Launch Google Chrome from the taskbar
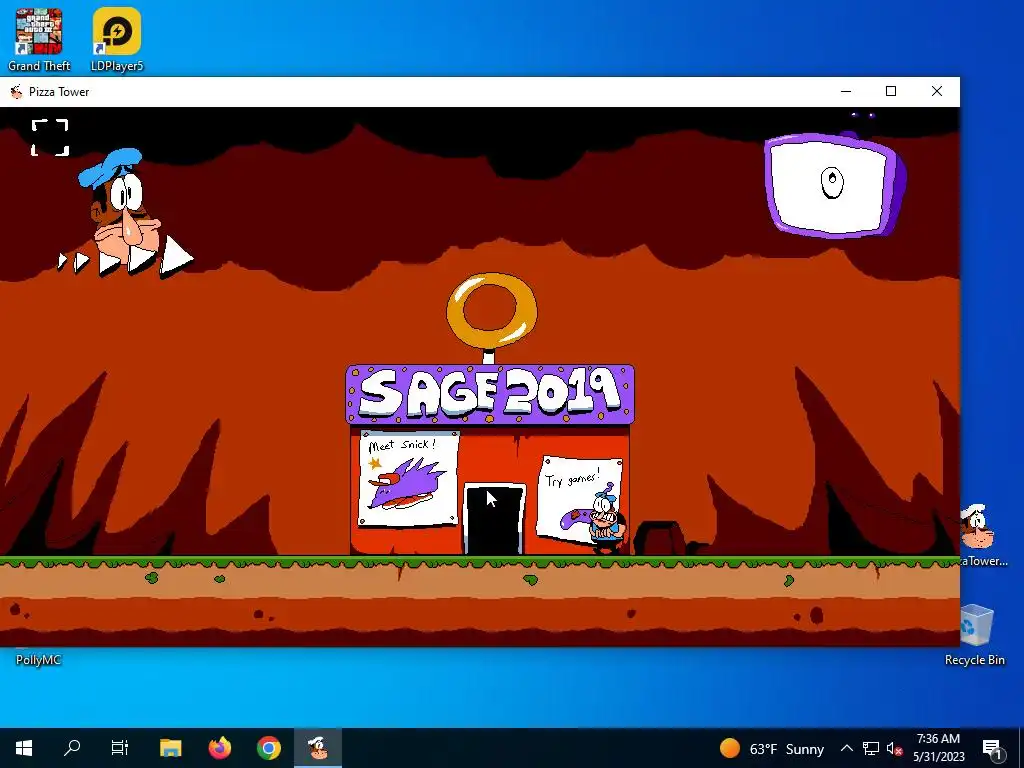Image resolution: width=1024 pixels, height=768 pixels. pos(268,748)
